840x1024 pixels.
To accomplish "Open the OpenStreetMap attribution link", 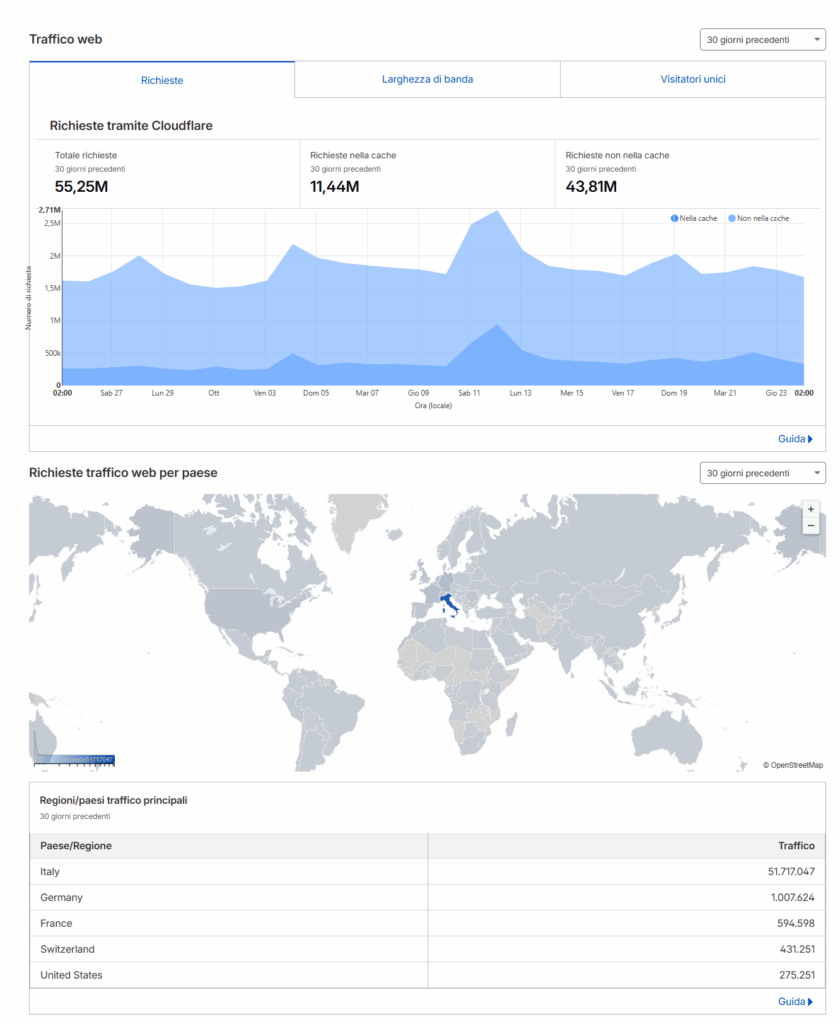I will click(x=796, y=765).
